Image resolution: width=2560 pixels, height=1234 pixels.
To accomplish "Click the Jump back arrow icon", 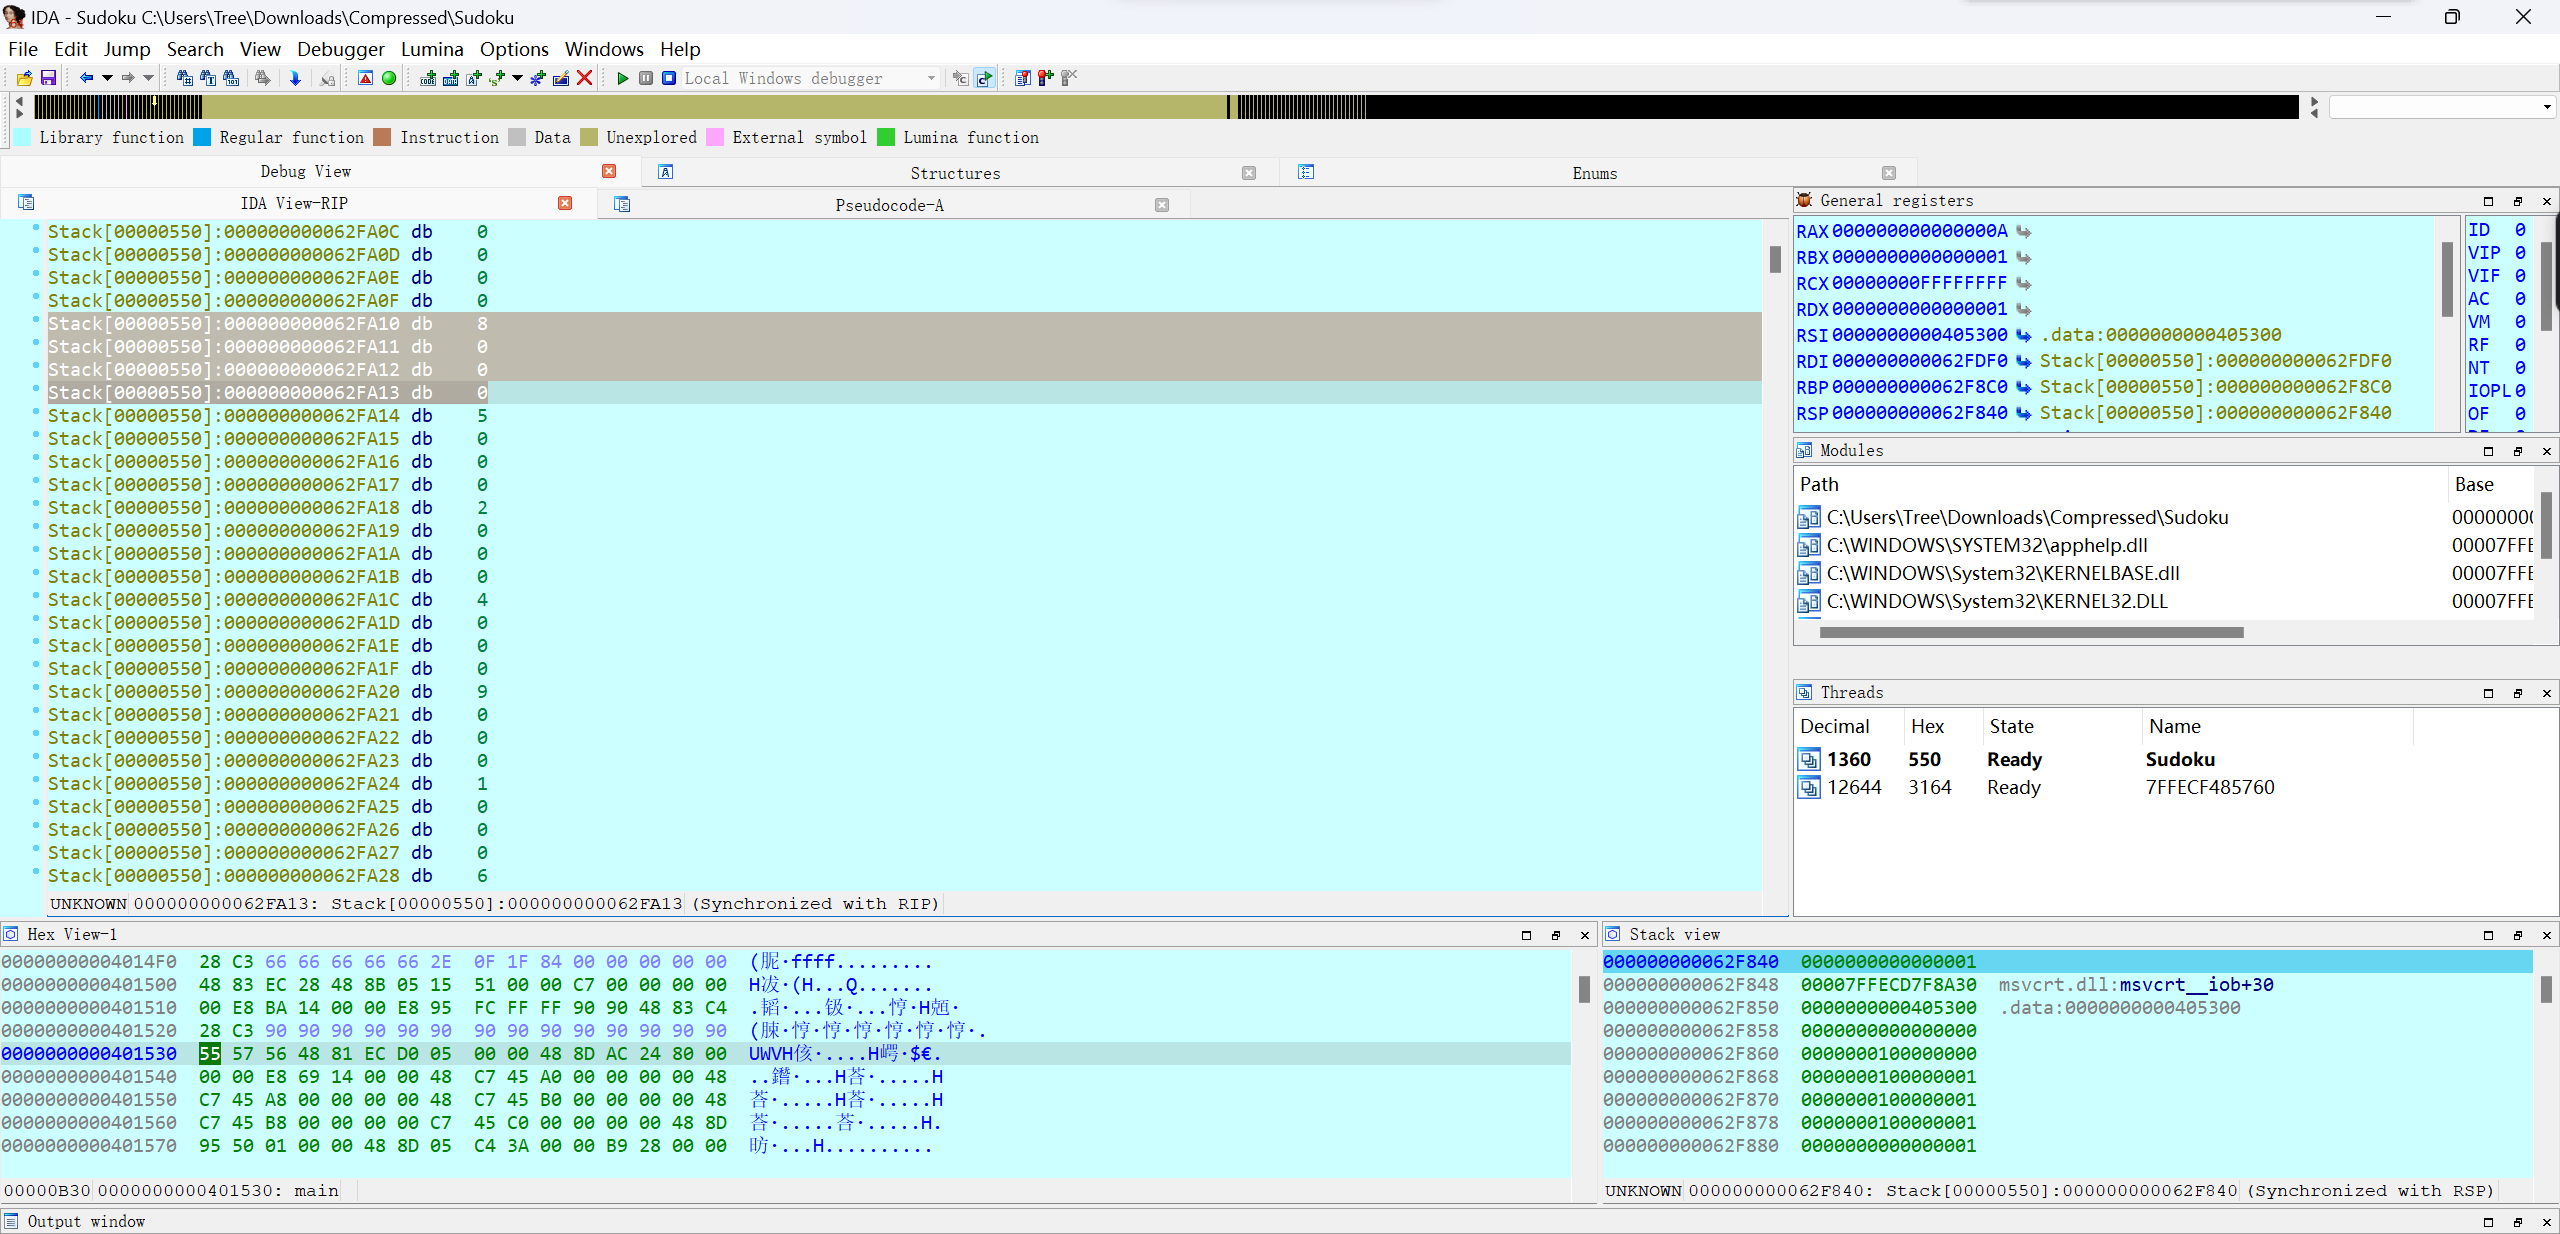I will pyautogui.click(x=86, y=78).
